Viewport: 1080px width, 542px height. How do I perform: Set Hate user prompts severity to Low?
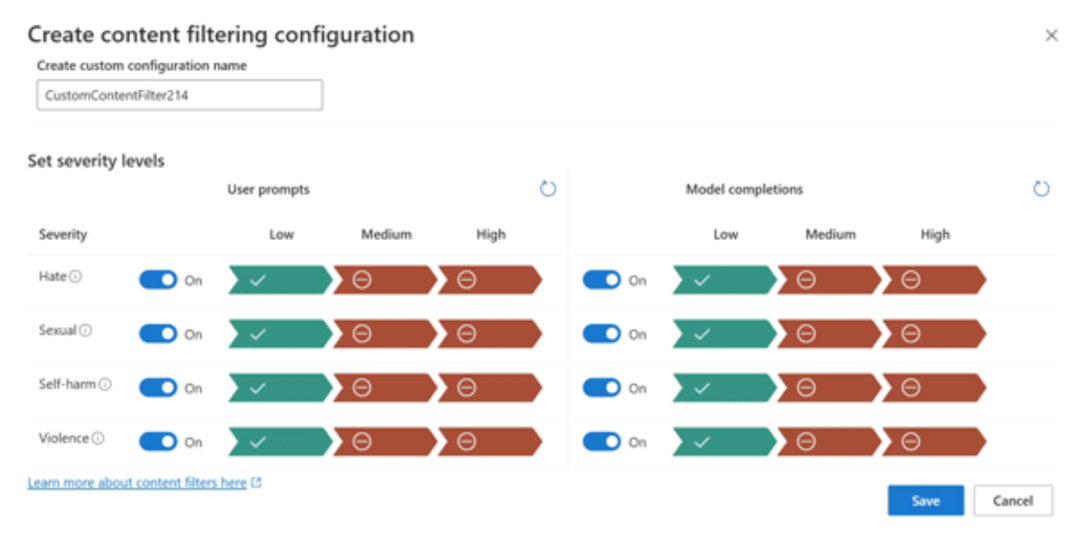coord(278,280)
